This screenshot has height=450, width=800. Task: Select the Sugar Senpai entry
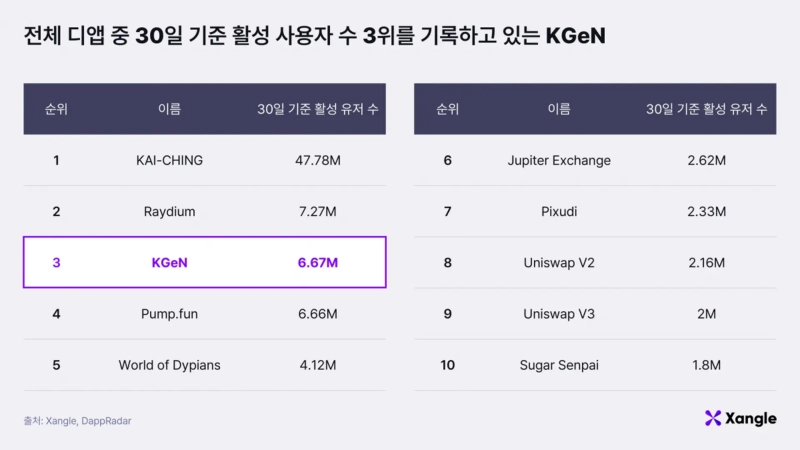[x=559, y=365]
